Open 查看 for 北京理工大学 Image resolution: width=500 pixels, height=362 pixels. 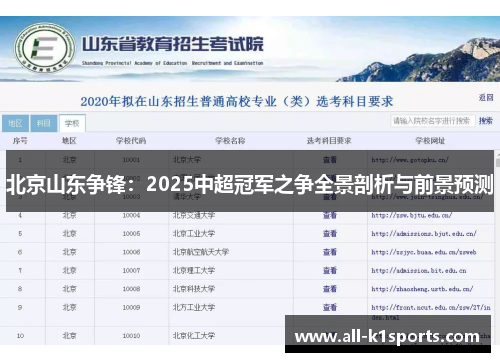pyautogui.click(x=330, y=270)
